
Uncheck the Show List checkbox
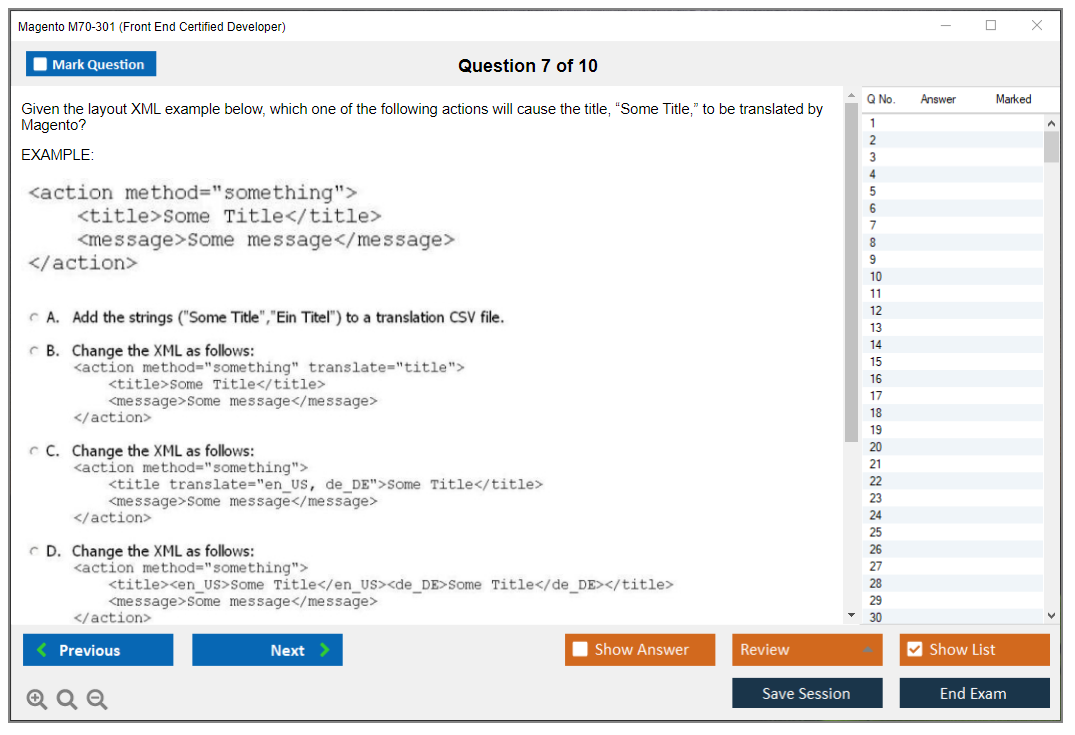tap(914, 650)
